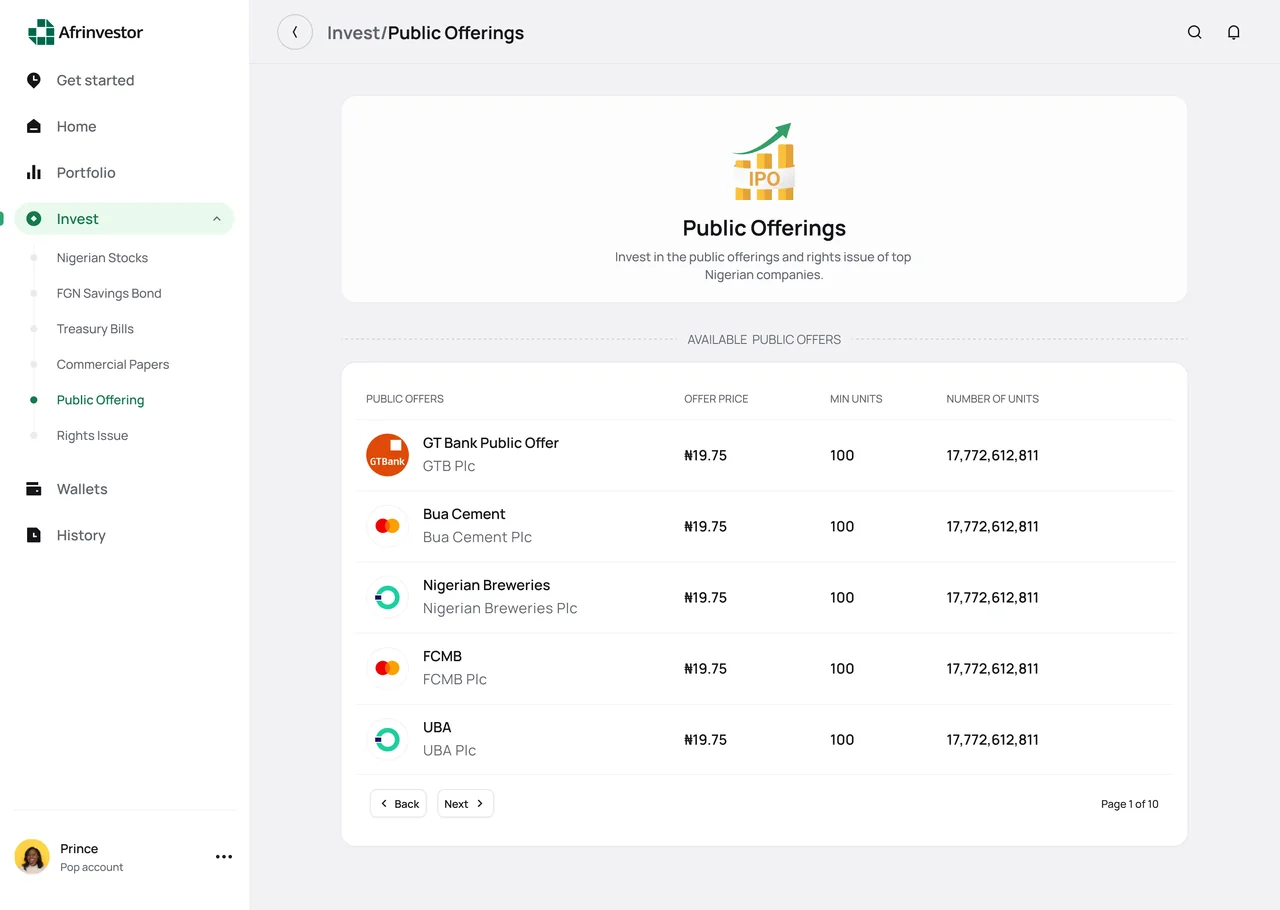Select Rights Issue submenu item
Viewport: 1280px width, 910px height.
point(92,435)
